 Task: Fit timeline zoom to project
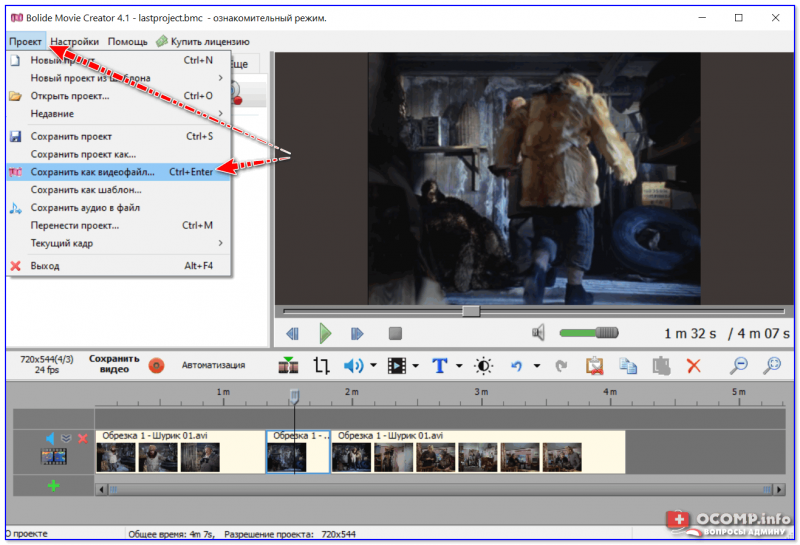772,365
